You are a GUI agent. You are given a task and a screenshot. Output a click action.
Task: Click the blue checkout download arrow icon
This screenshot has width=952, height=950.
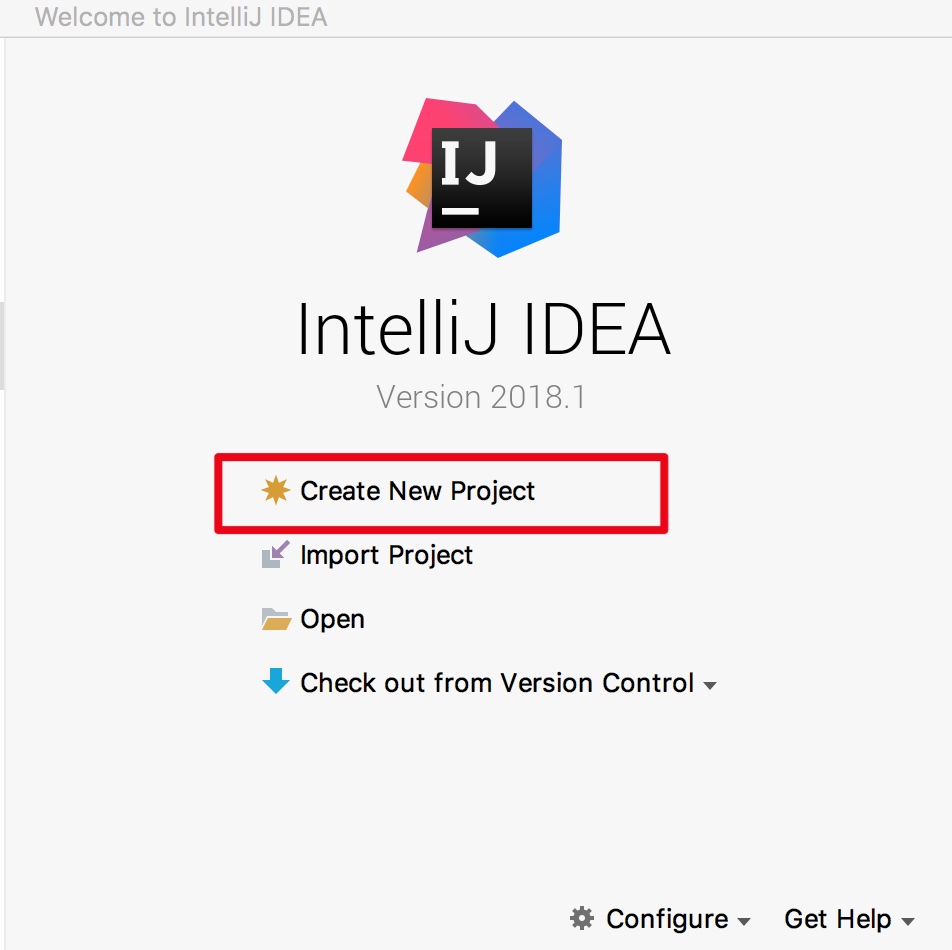tap(276, 681)
